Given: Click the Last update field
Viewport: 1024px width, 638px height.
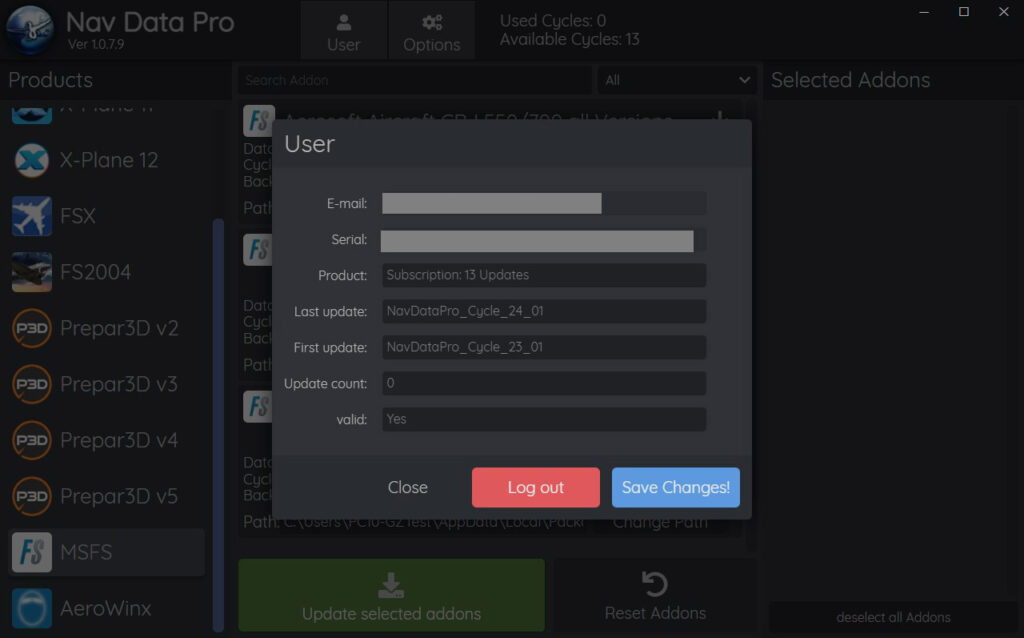Looking at the screenshot, I should point(543,311).
